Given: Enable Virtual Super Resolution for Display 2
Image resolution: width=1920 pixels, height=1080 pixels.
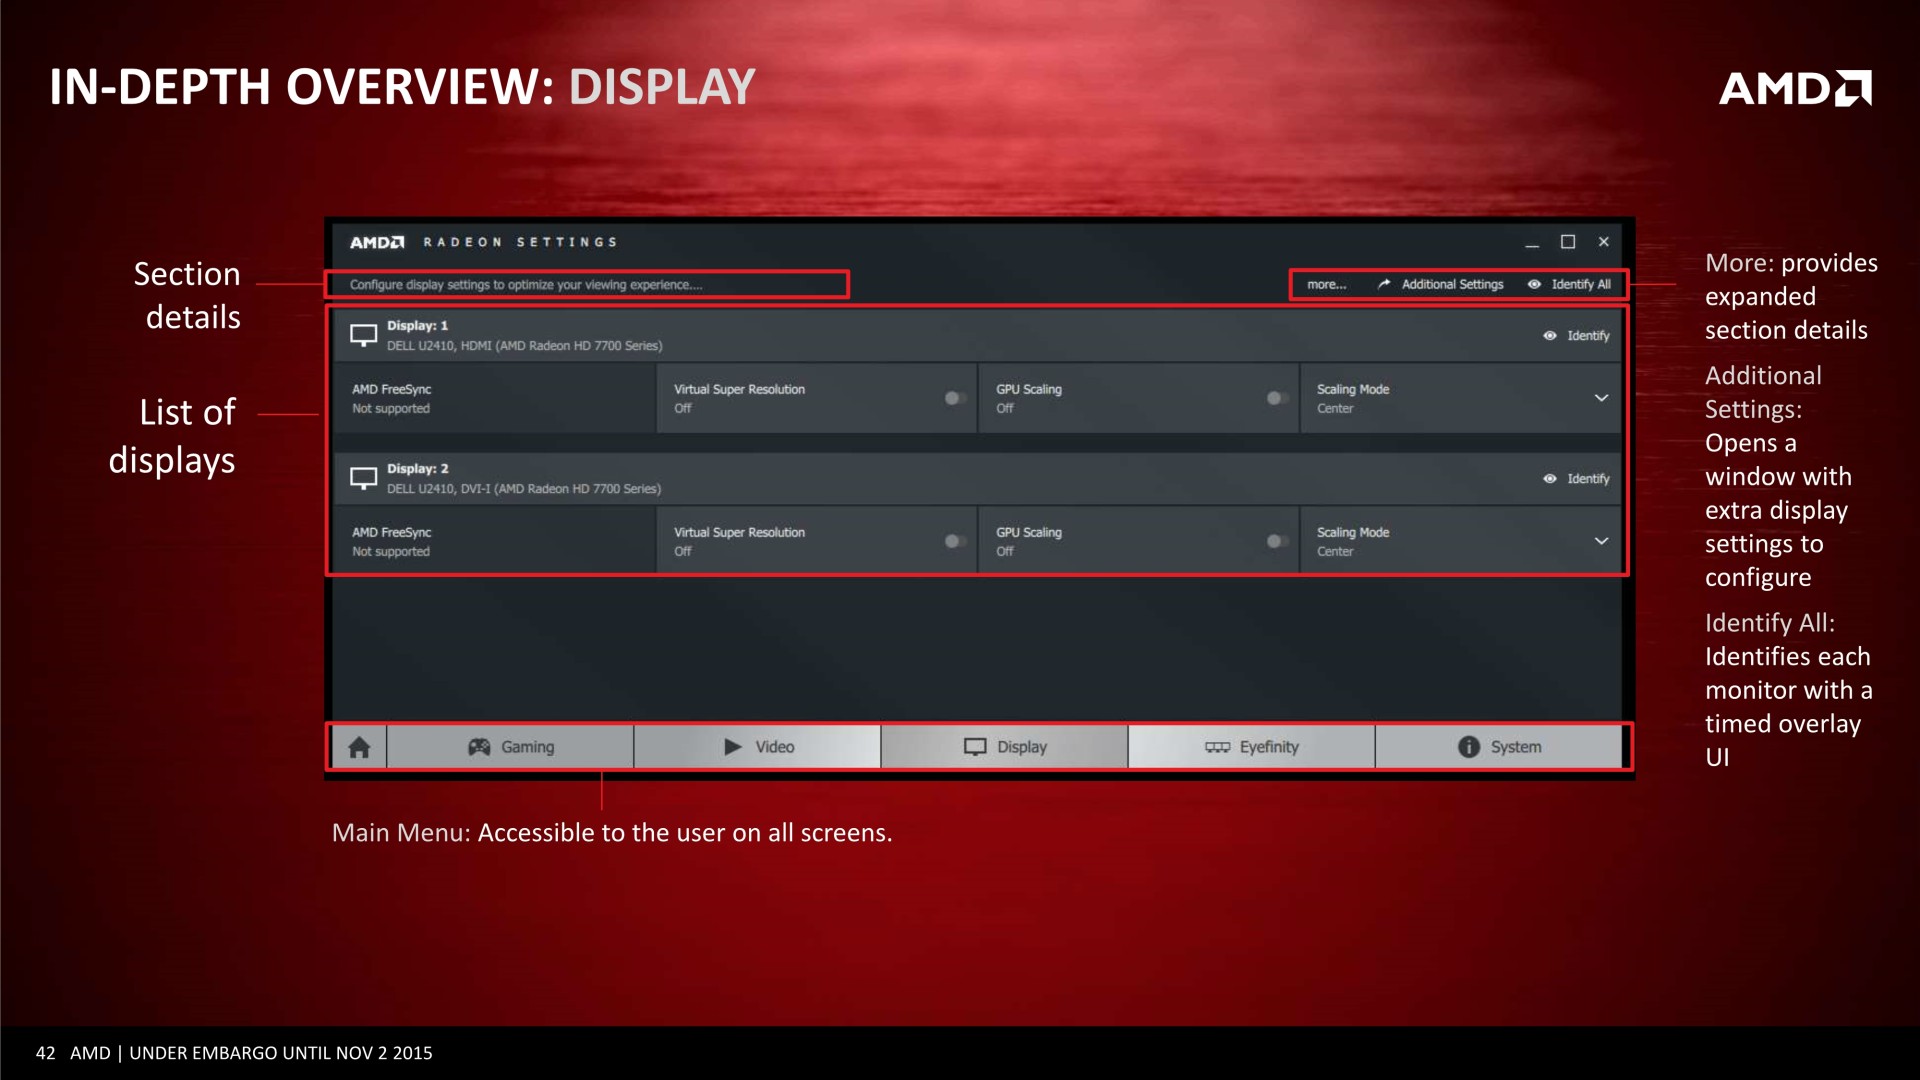Looking at the screenshot, I should 954,541.
